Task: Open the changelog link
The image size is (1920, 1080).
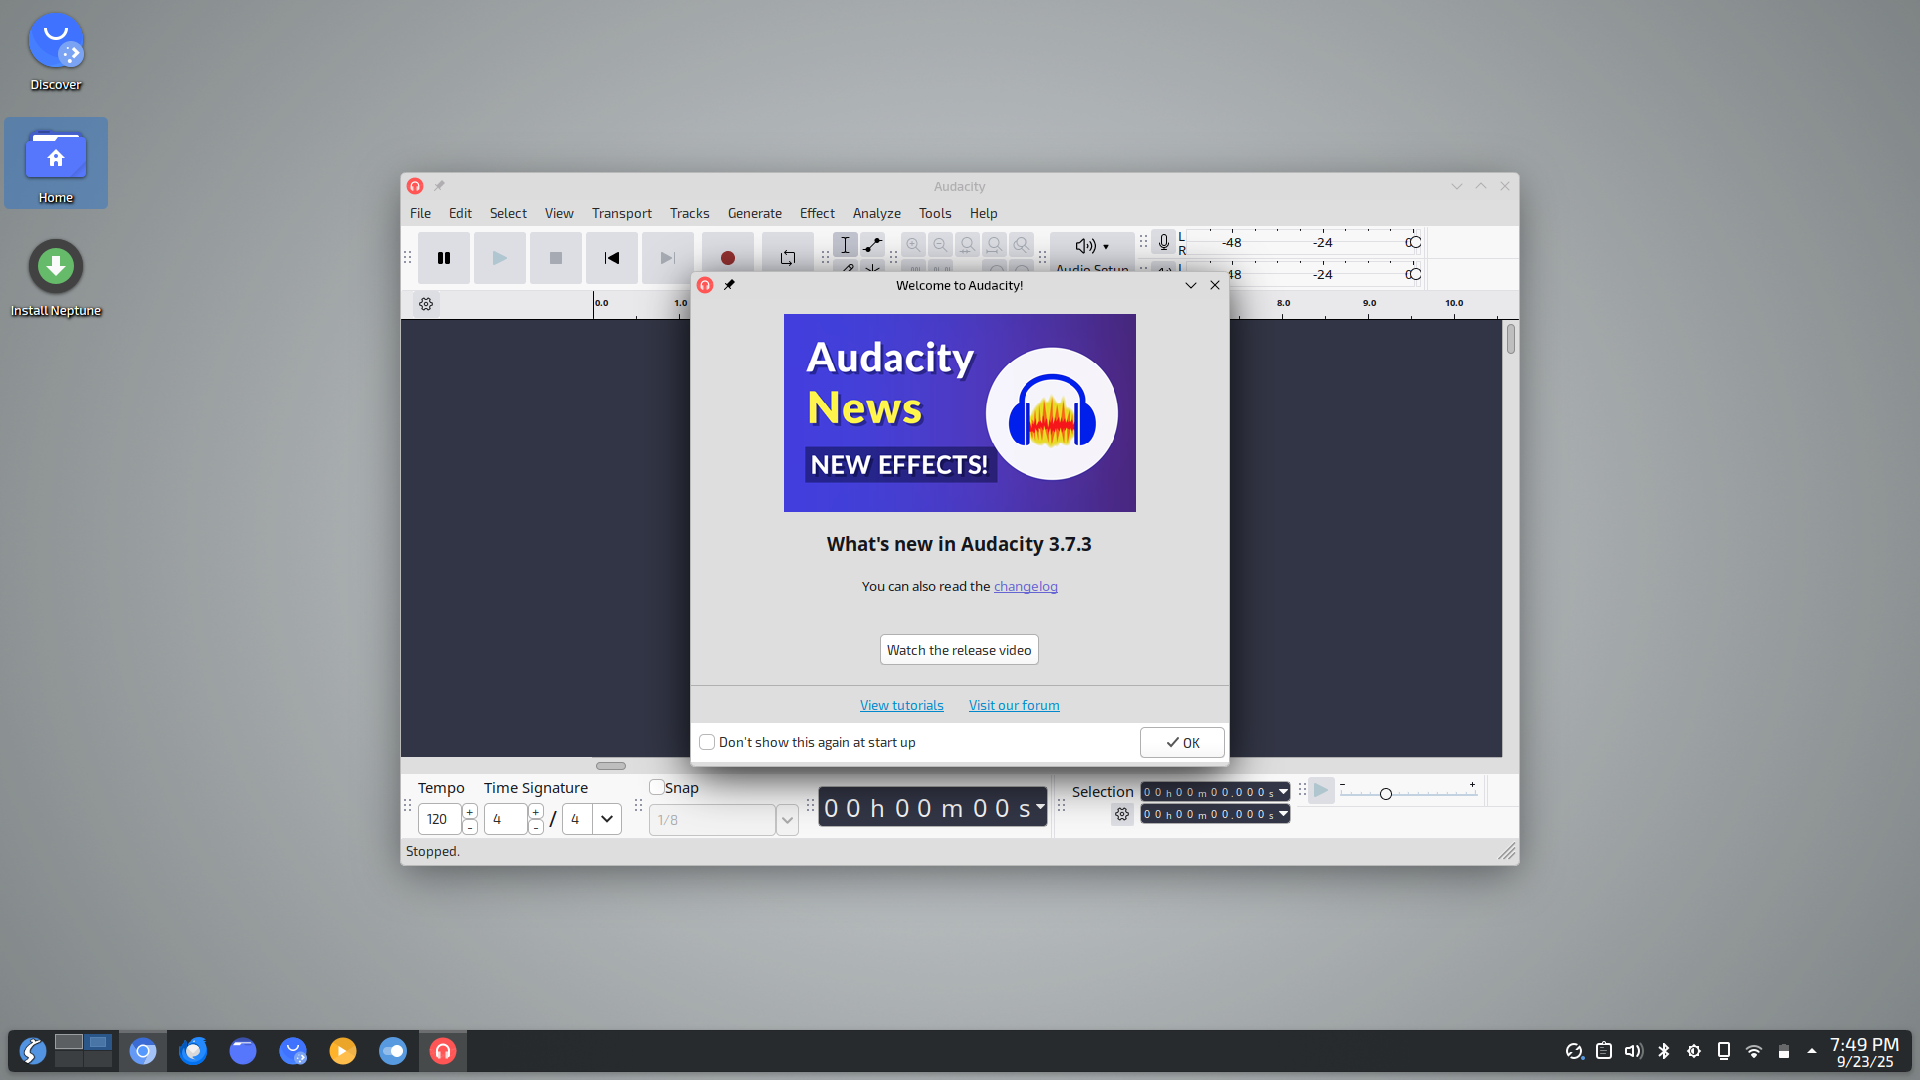Action: [1025, 587]
